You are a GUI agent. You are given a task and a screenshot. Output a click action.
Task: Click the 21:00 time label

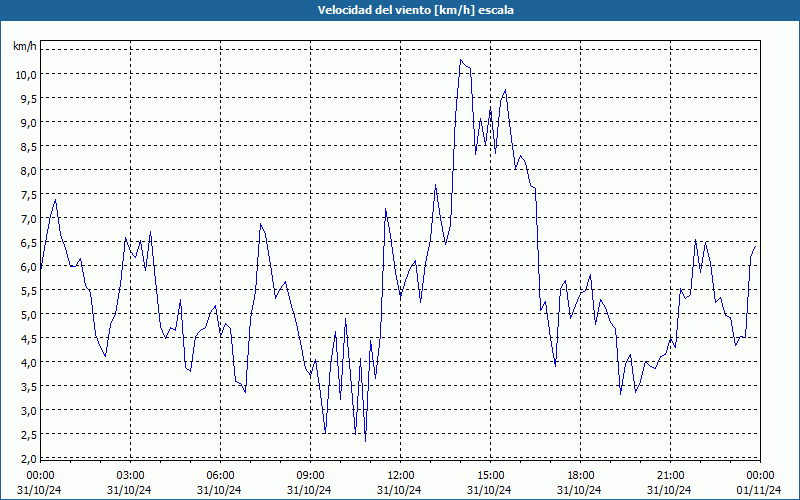pyautogui.click(x=670, y=476)
